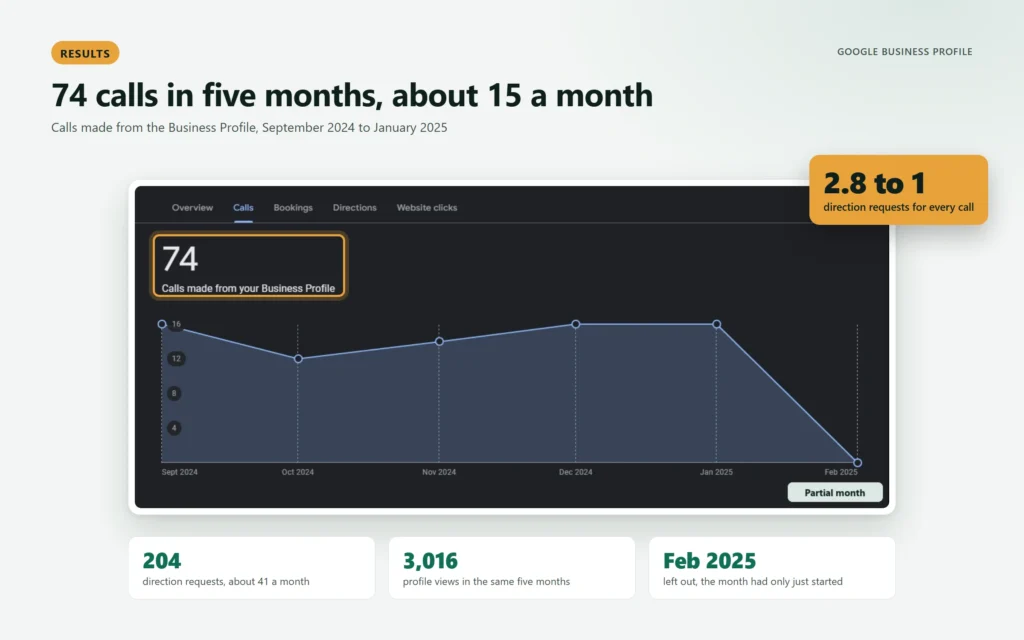
Task: Click the GOOGLE BUSINESS PROFILE text
Action: tap(904, 52)
